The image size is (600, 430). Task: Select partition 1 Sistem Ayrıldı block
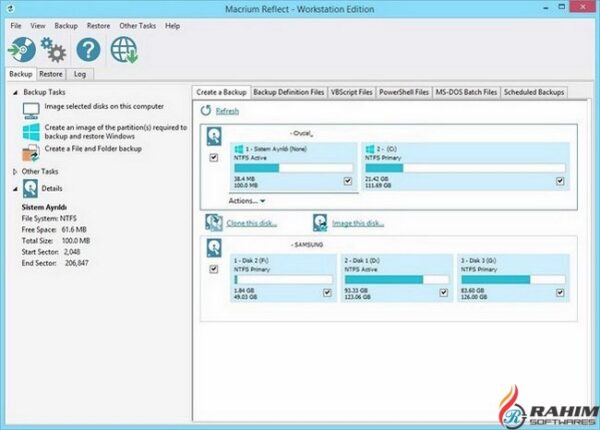click(293, 166)
